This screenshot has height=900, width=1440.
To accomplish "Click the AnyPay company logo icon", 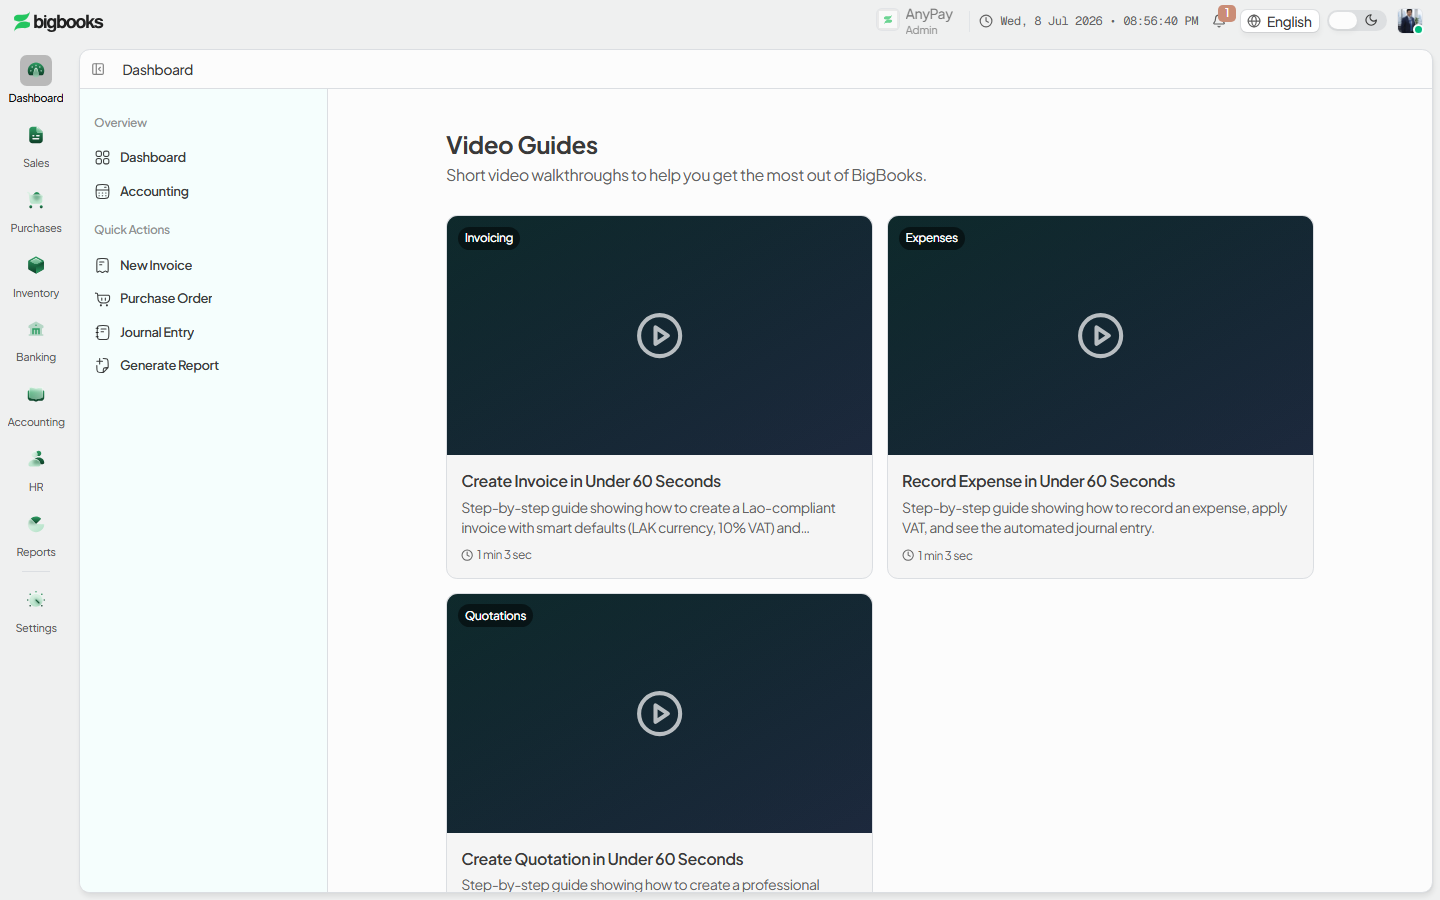I will point(888,20).
